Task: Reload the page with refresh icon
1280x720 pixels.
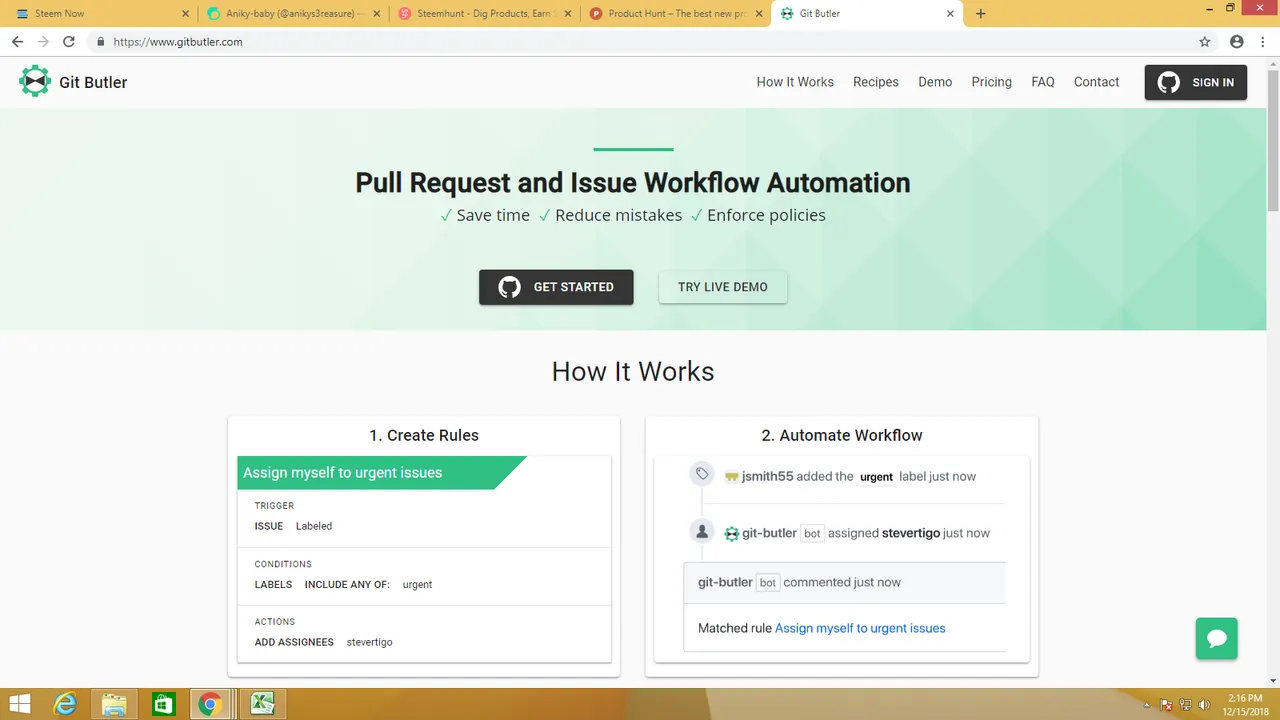Action: tap(69, 42)
